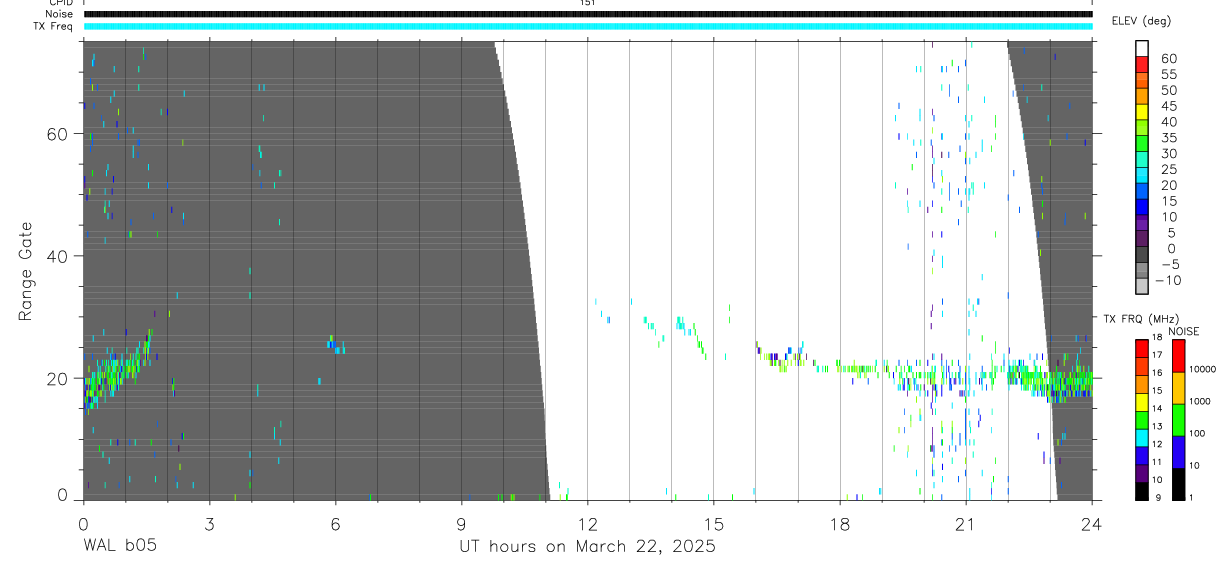This screenshot has height=567, width=1228.
Task: Click the black Noise strip above the plot
Action: (x=587, y=14)
